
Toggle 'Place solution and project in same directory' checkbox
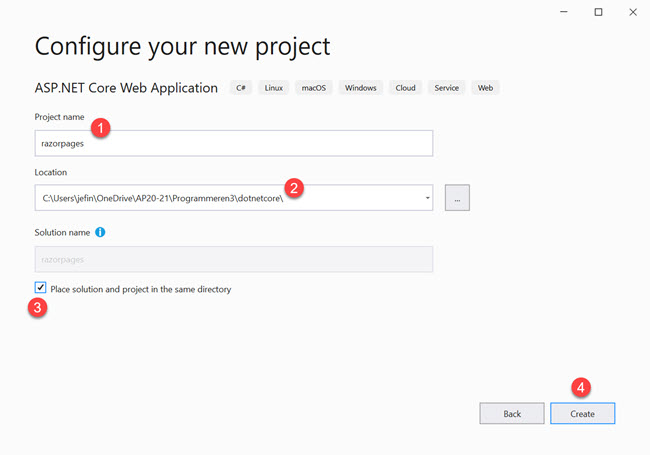click(x=40, y=288)
